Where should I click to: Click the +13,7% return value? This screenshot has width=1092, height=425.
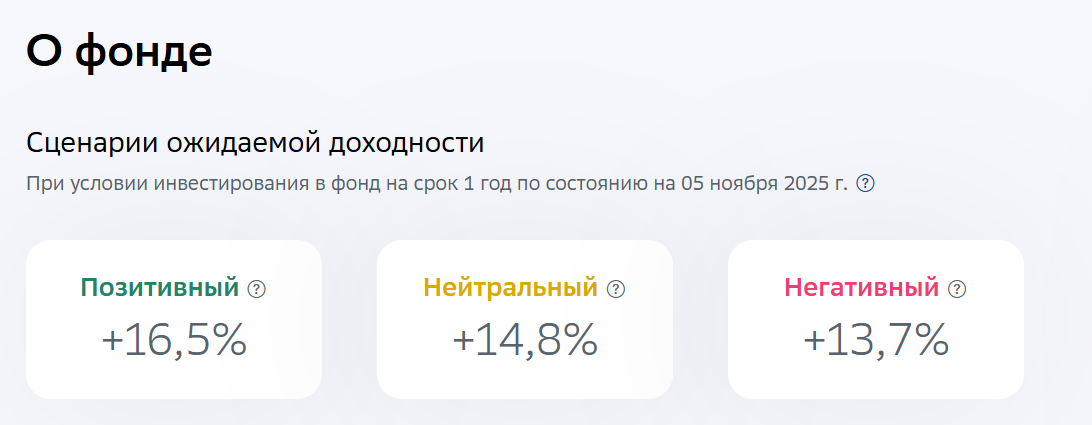coord(876,342)
